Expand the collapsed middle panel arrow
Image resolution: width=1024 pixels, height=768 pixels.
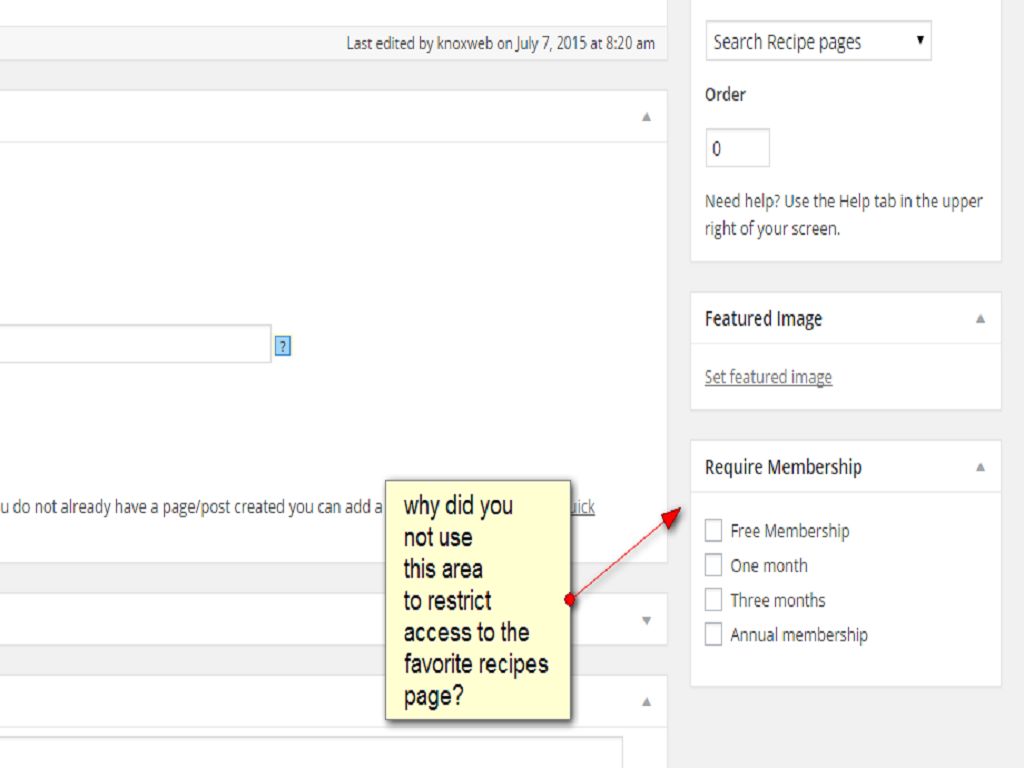(646, 620)
